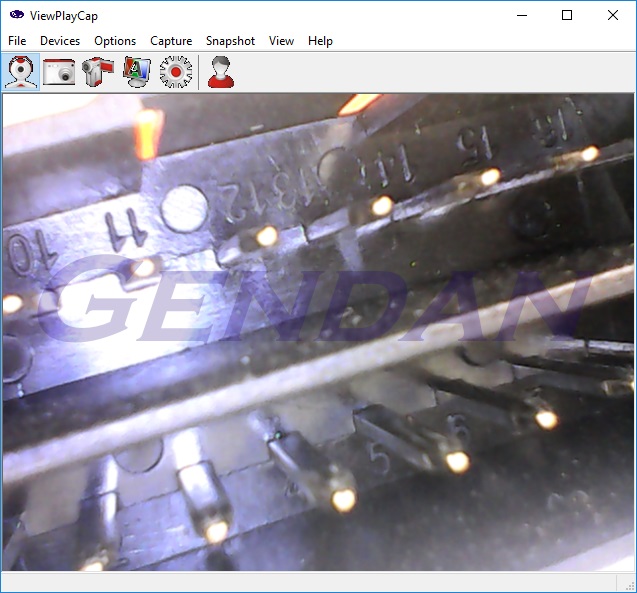Click the live video preview with GENDAN watermark

click(318, 330)
